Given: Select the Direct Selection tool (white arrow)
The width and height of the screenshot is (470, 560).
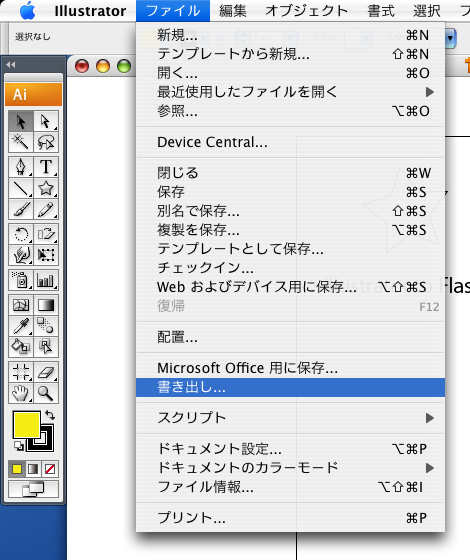Looking at the screenshot, I should point(46,121).
